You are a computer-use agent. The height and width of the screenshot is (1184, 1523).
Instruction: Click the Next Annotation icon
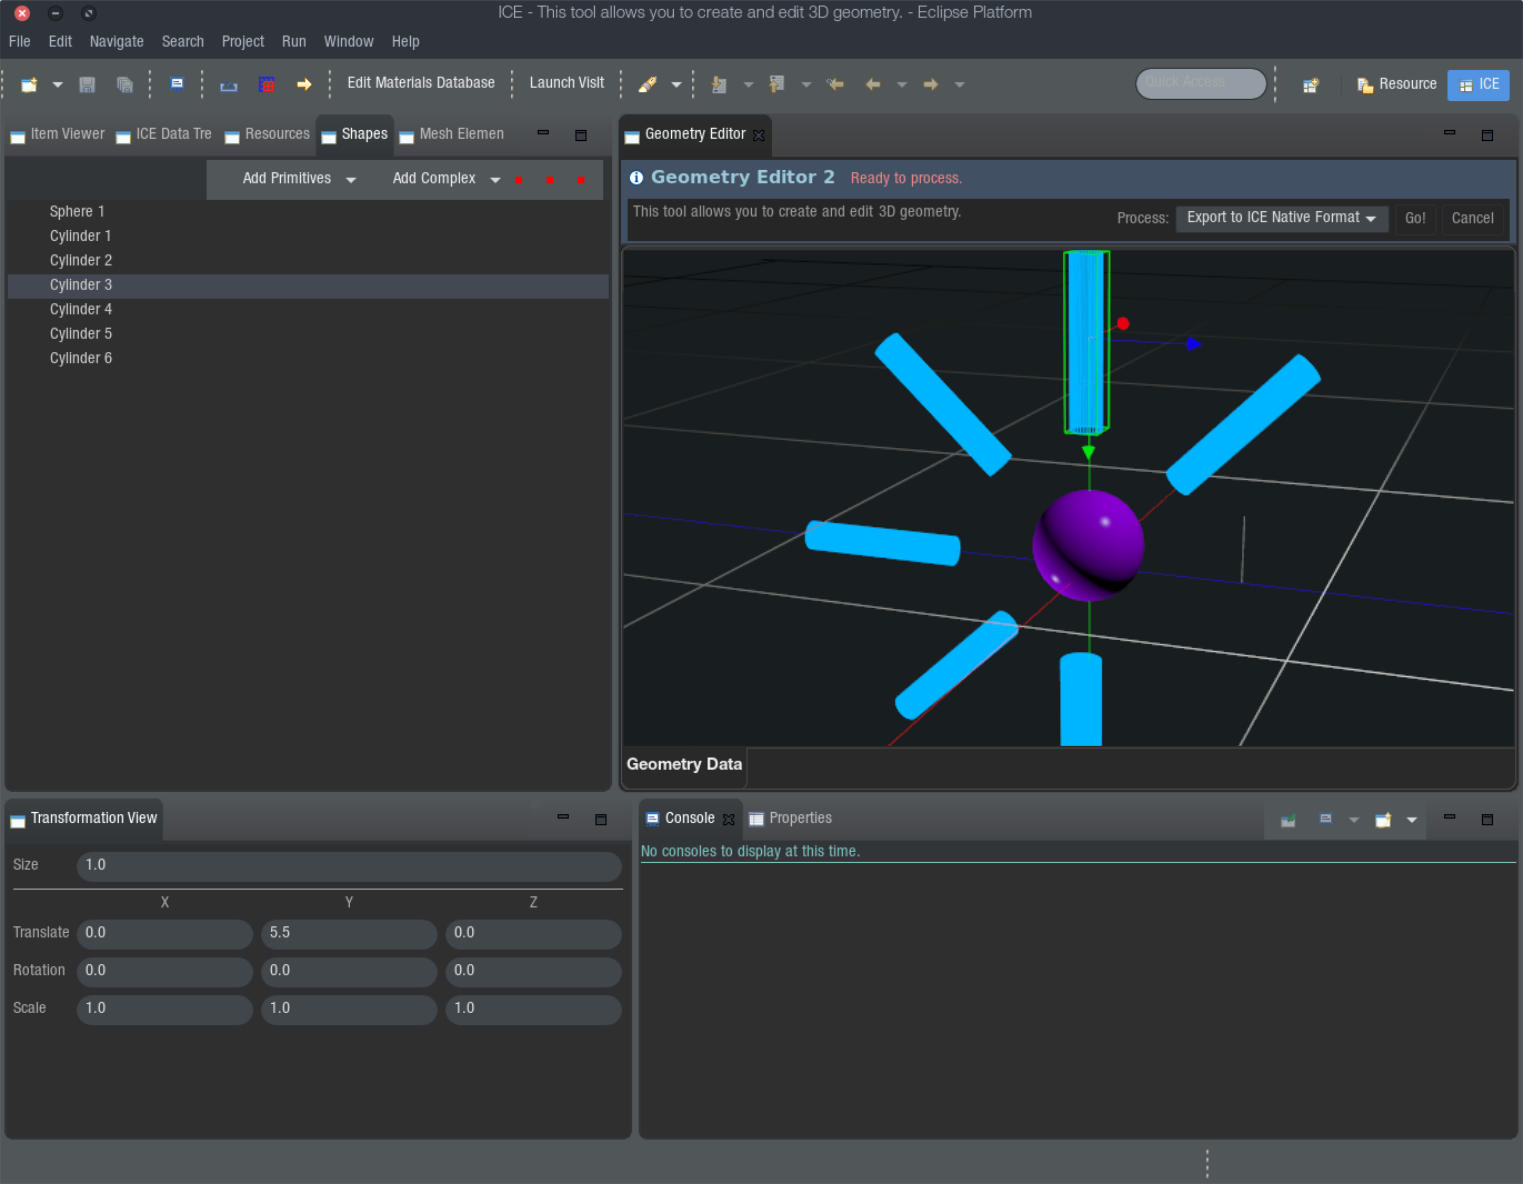719,85
